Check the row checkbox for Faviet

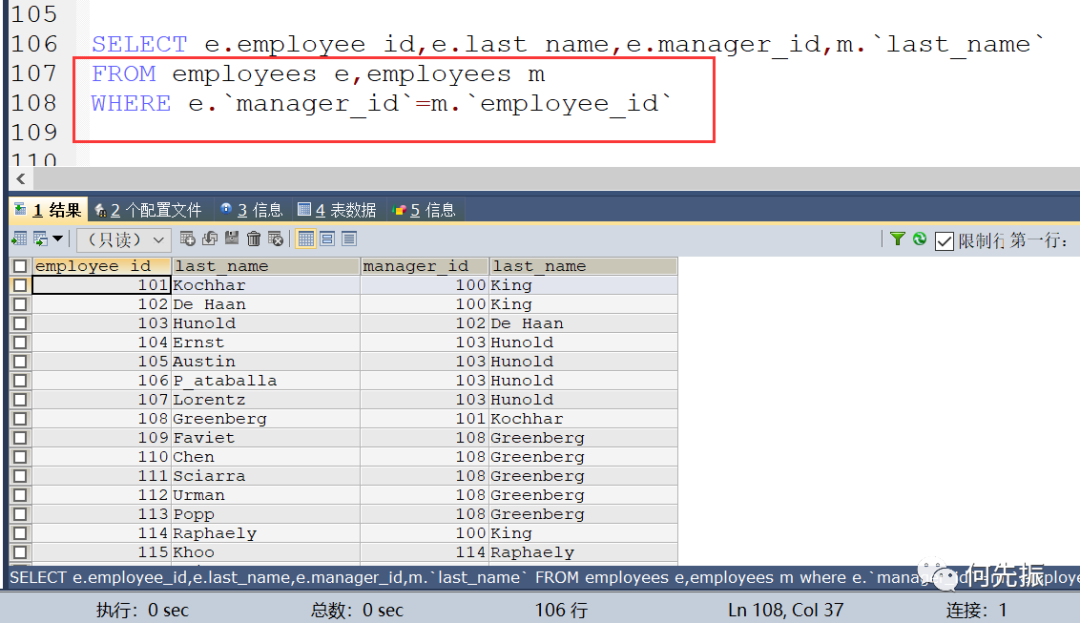[20, 437]
